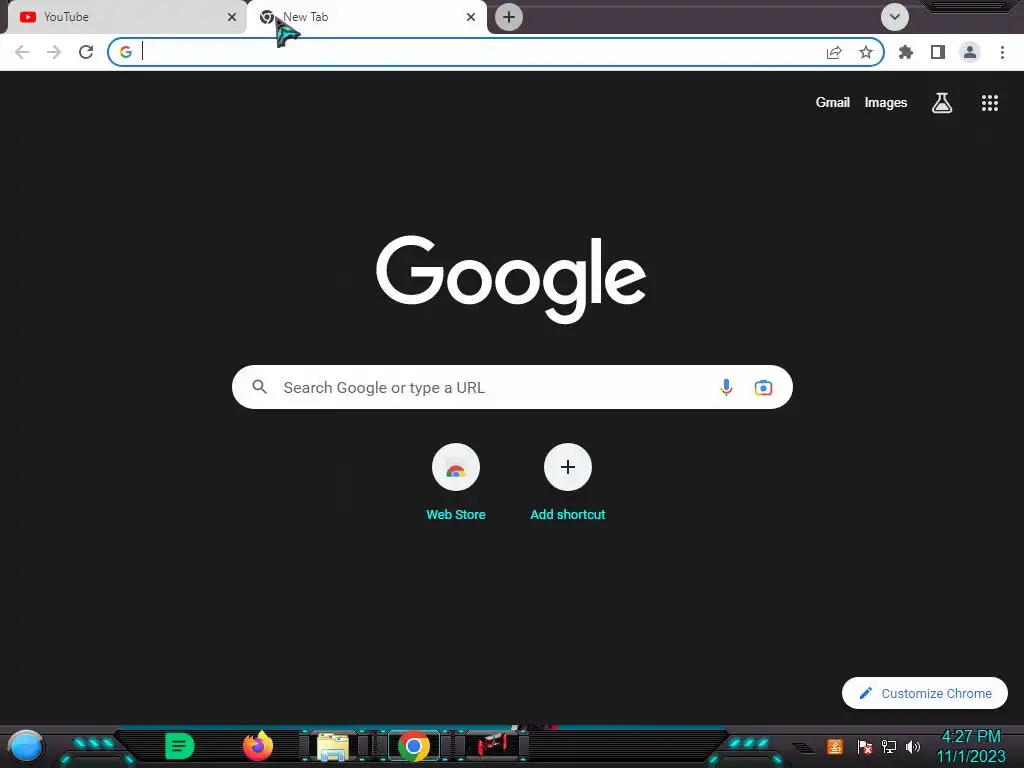Image resolution: width=1024 pixels, height=768 pixels.
Task: Open the Google apps grid
Action: pos(990,103)
